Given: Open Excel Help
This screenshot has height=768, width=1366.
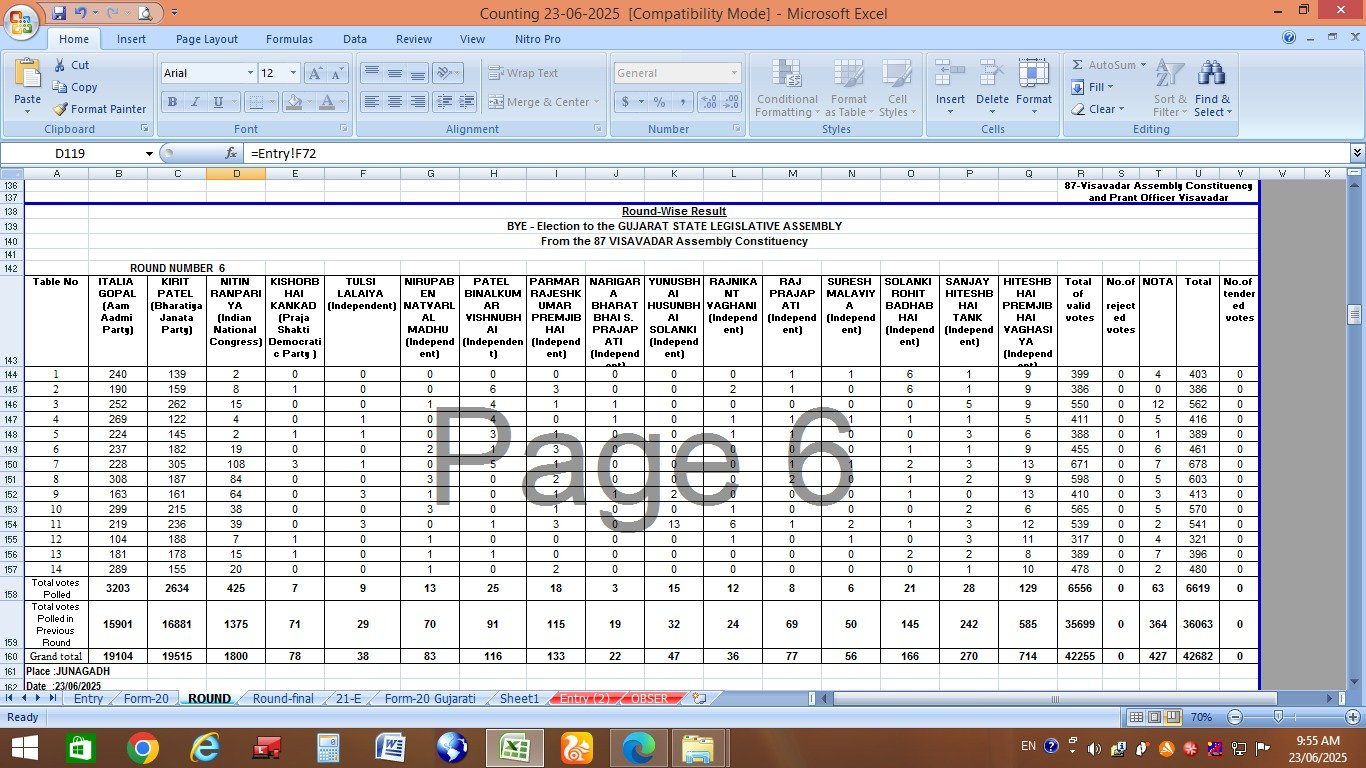Looking at the screenshot, I should [1289, 37].
